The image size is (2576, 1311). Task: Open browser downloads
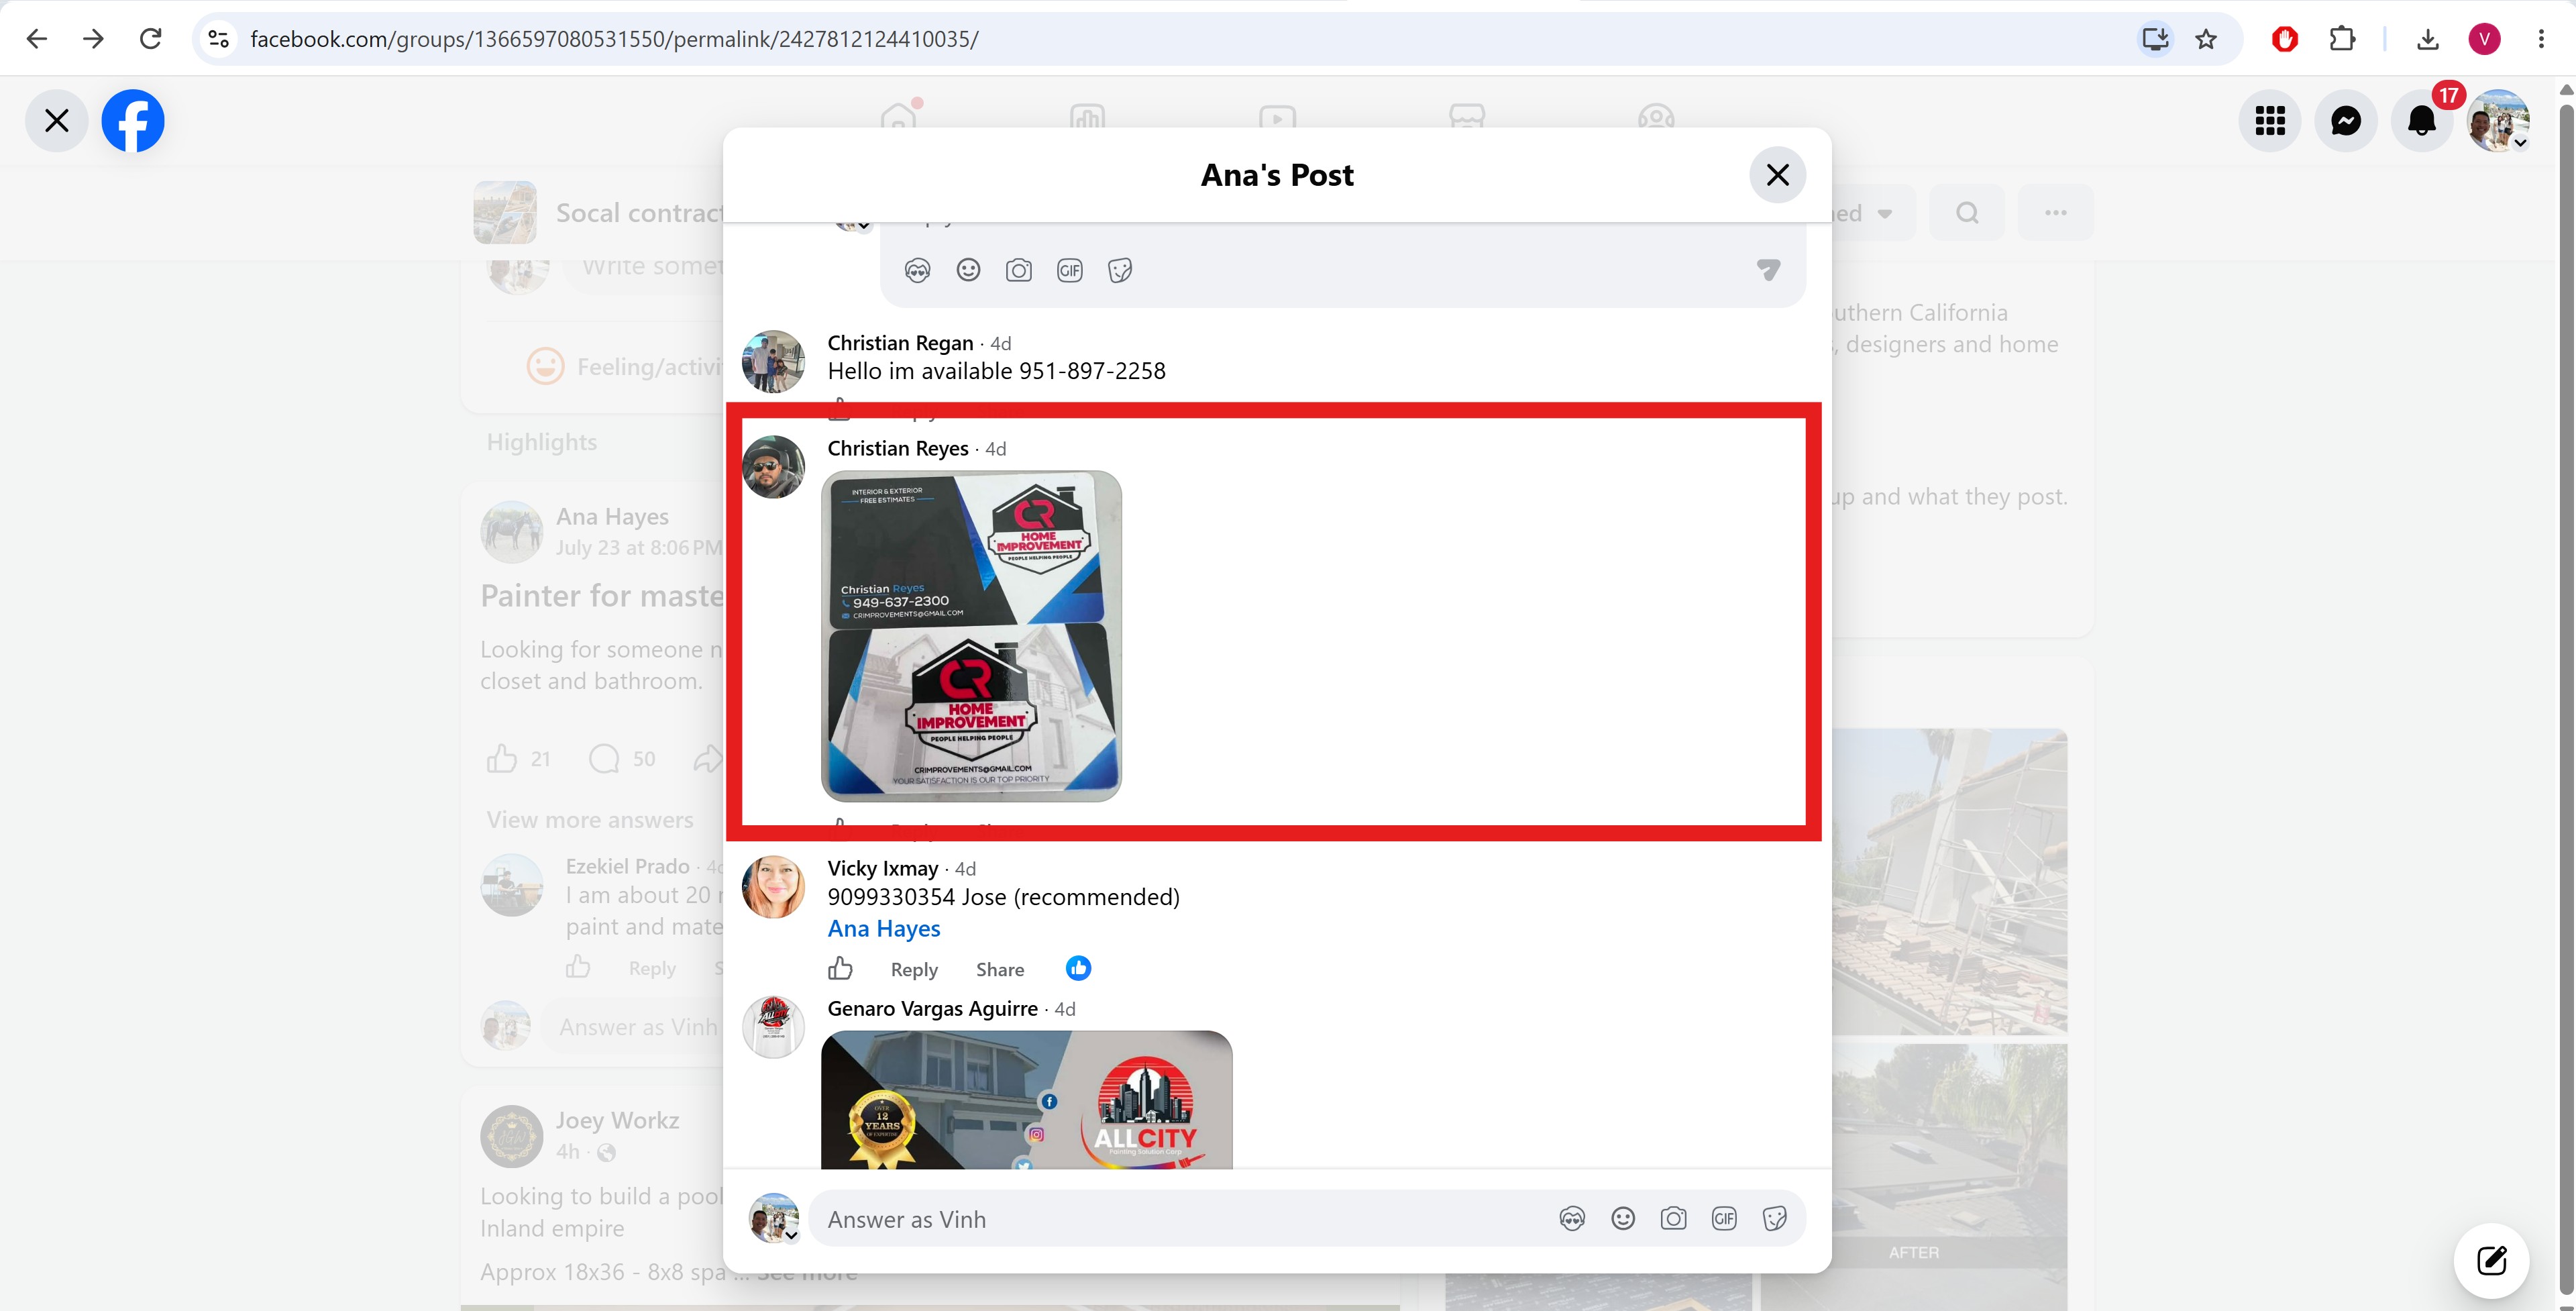pyautogui.click(x=2427, y=39)
